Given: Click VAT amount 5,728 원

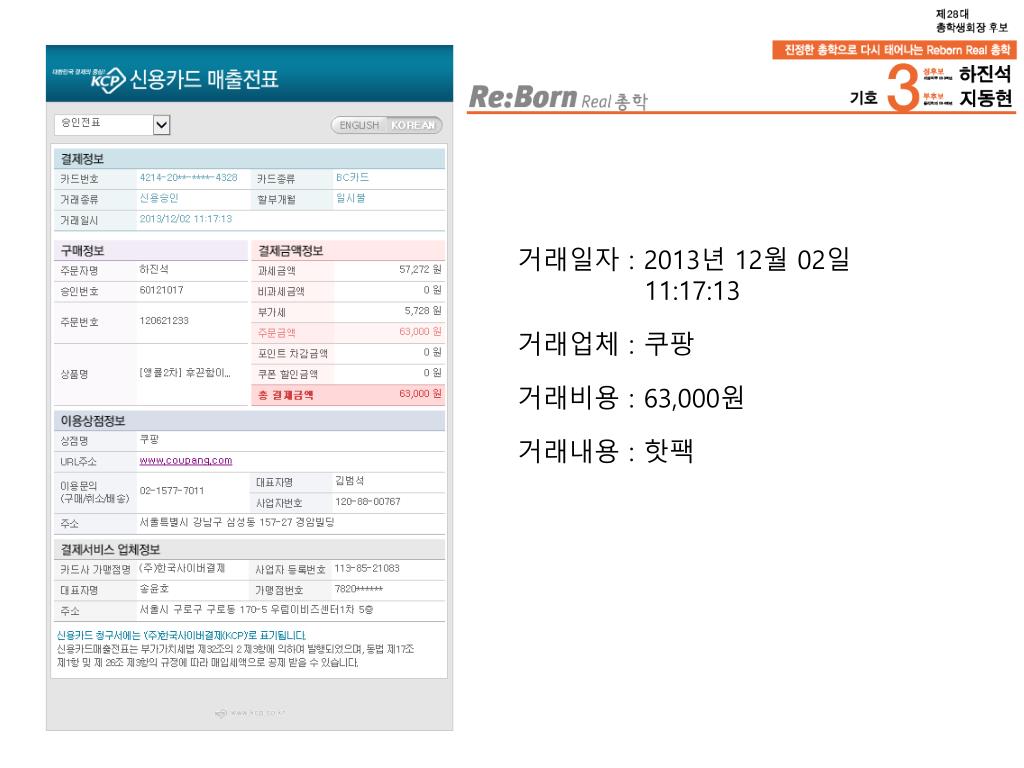Looking at the screenshot, I should coord(423,311).
